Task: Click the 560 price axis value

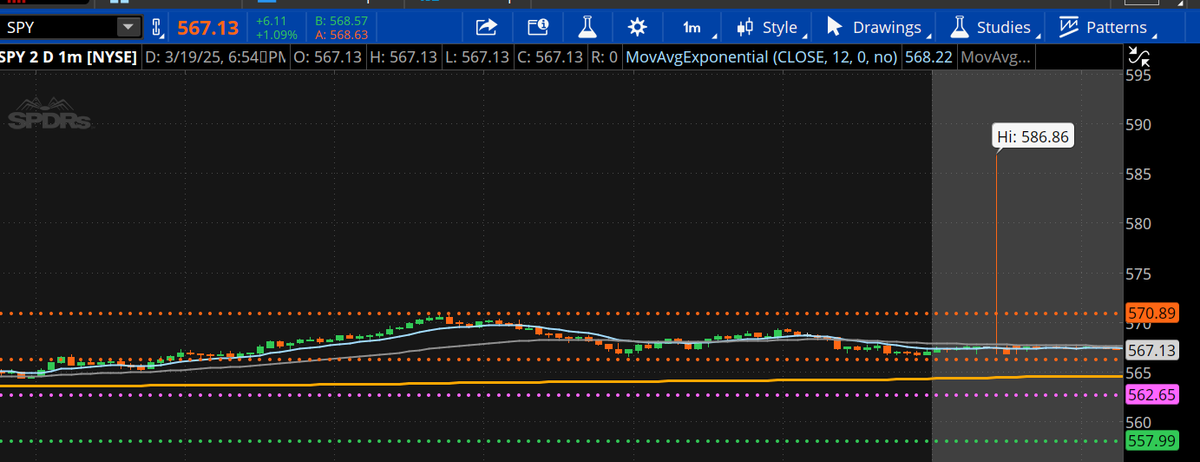Action: click(1140, 422)
